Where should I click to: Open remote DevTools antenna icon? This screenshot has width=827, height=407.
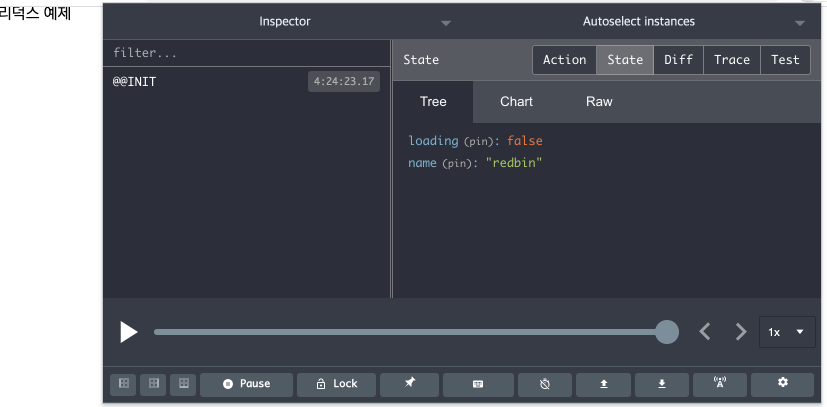pos(720,384)
